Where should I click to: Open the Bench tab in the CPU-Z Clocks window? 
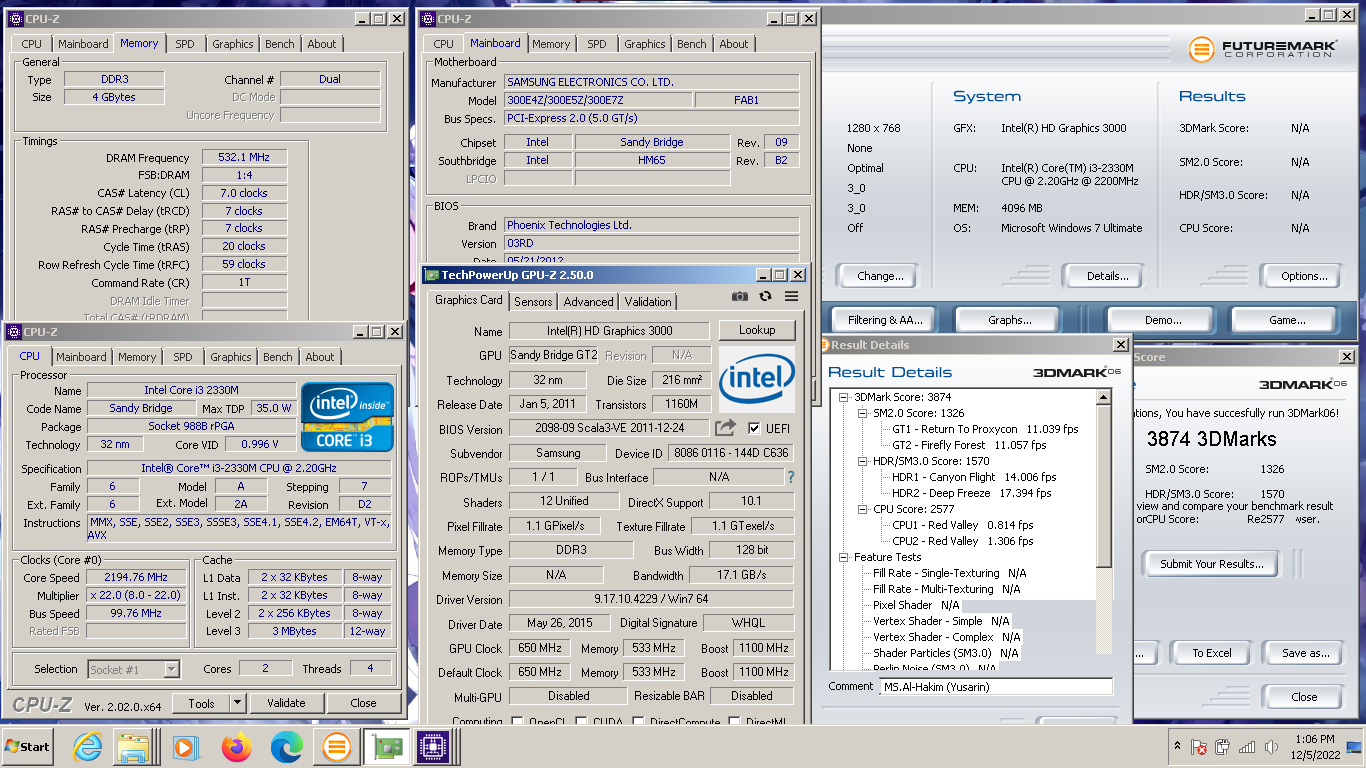point(278,357)
